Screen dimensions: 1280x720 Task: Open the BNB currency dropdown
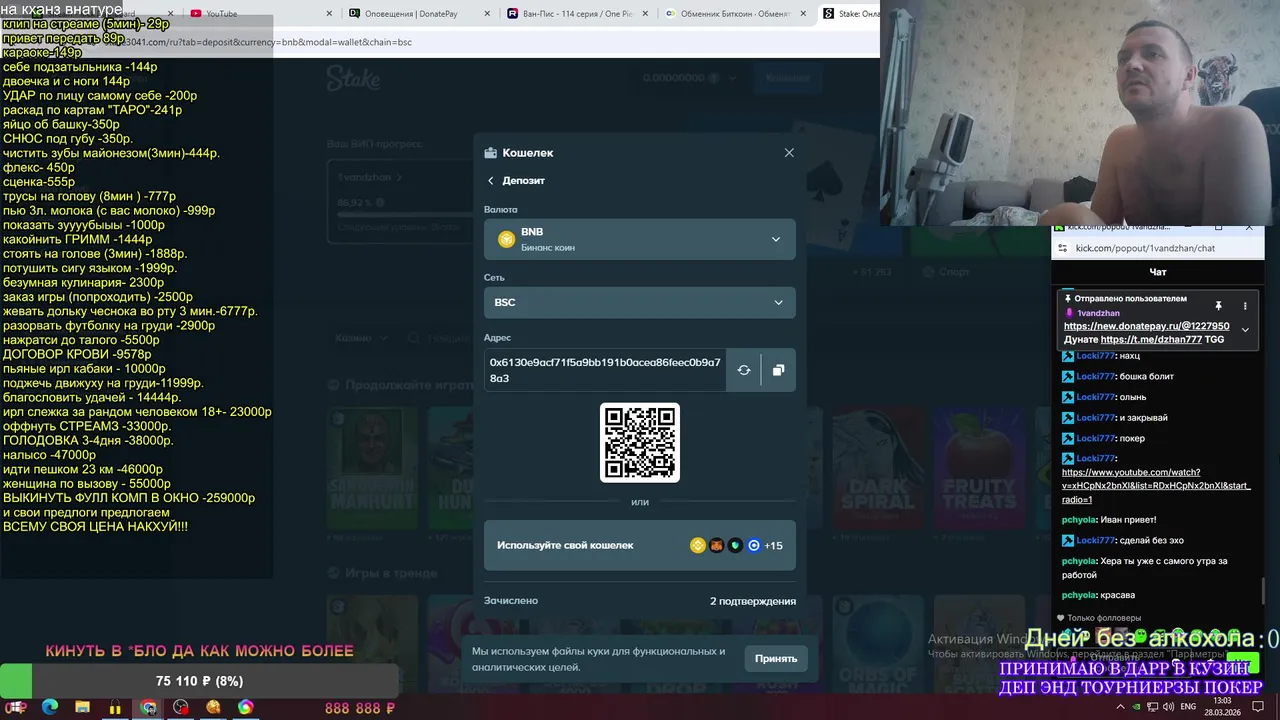click(640, 239)
